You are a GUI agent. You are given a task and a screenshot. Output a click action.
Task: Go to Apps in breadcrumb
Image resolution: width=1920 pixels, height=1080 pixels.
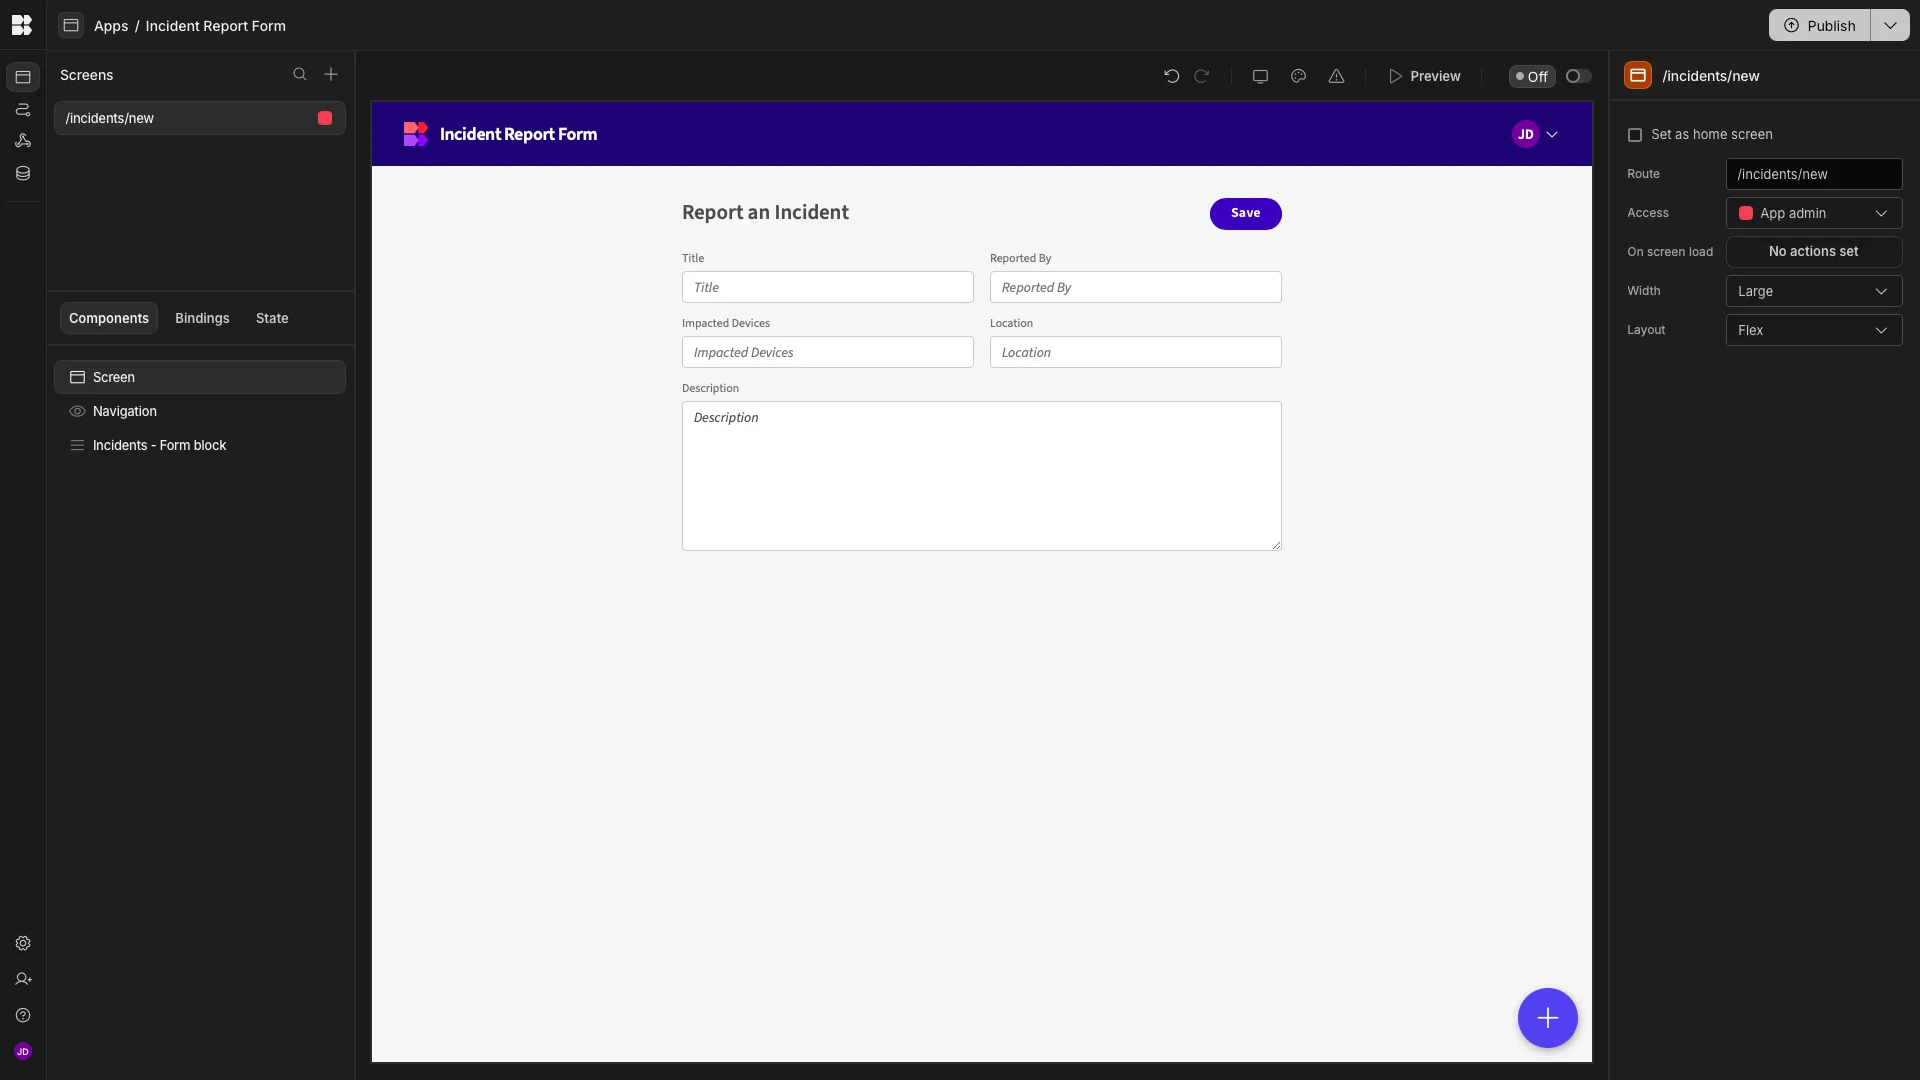tap(111, 26)
